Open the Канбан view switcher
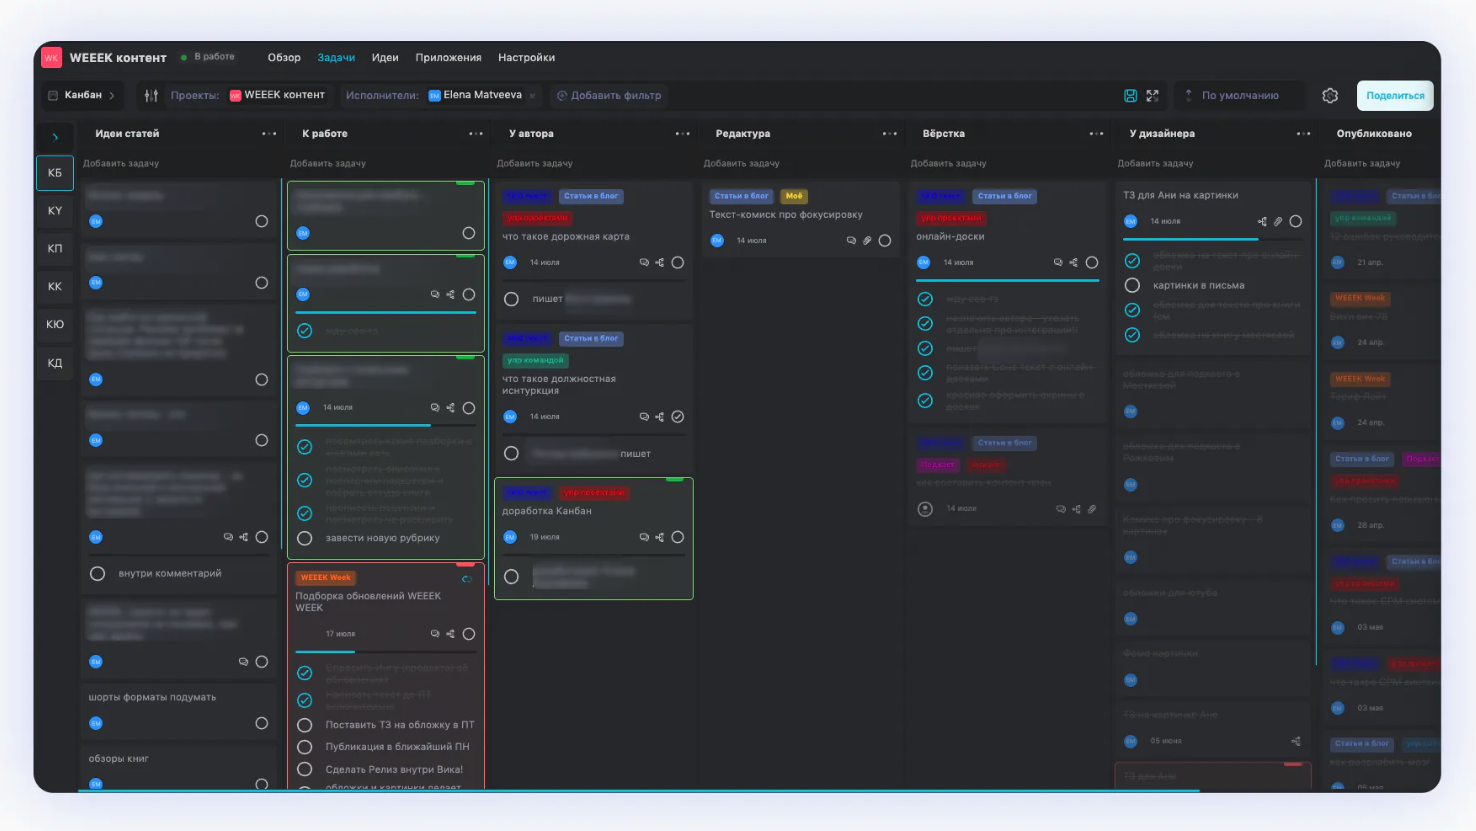Viewport: 1476px width, 831px height. pos(82,96)
